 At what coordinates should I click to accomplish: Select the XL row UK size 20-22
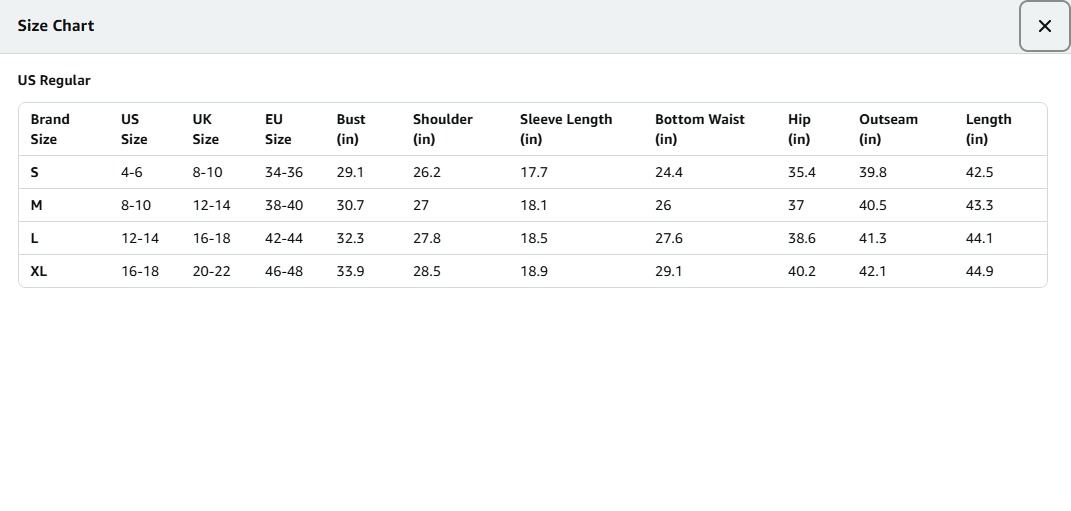pos(211,271)
